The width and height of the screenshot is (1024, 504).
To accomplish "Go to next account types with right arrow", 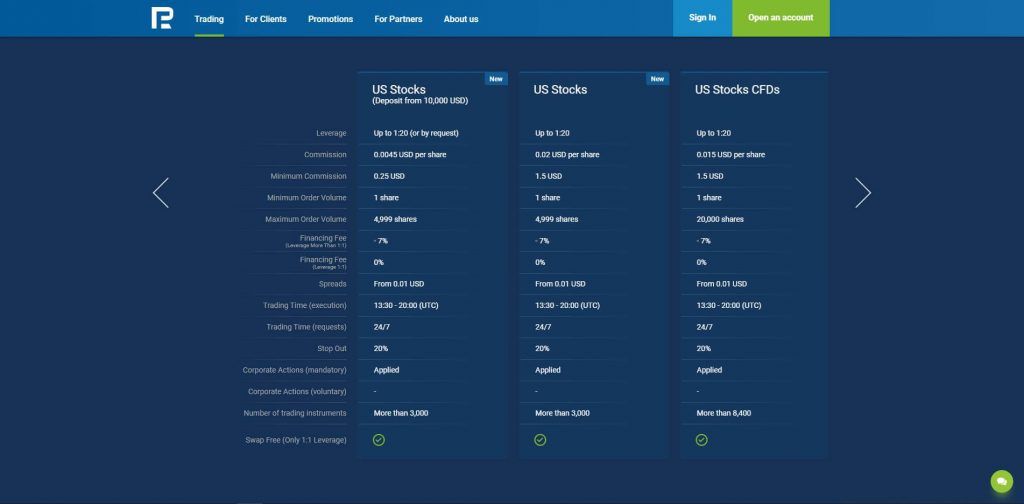I will coord(863,193).
